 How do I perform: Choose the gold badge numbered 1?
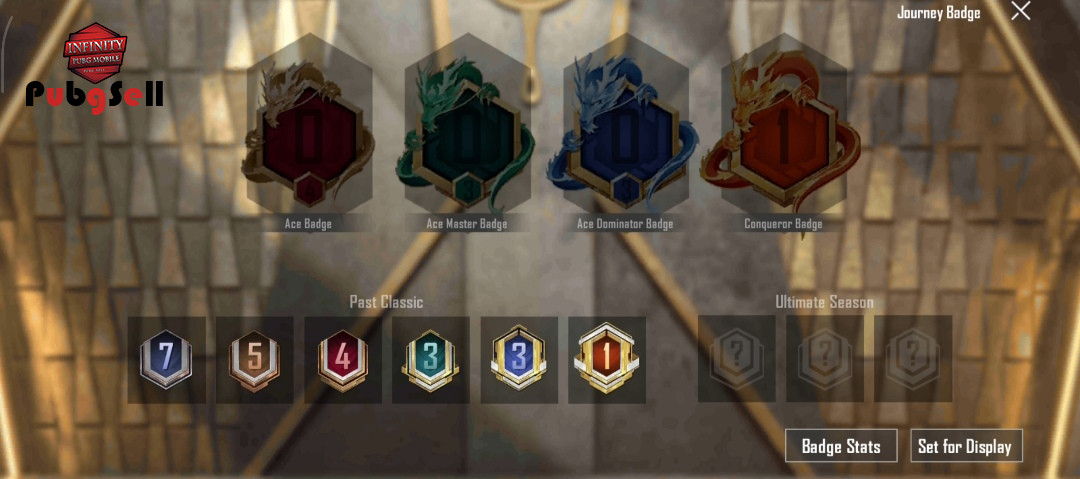pyautogui.click(x=607, y=360)
